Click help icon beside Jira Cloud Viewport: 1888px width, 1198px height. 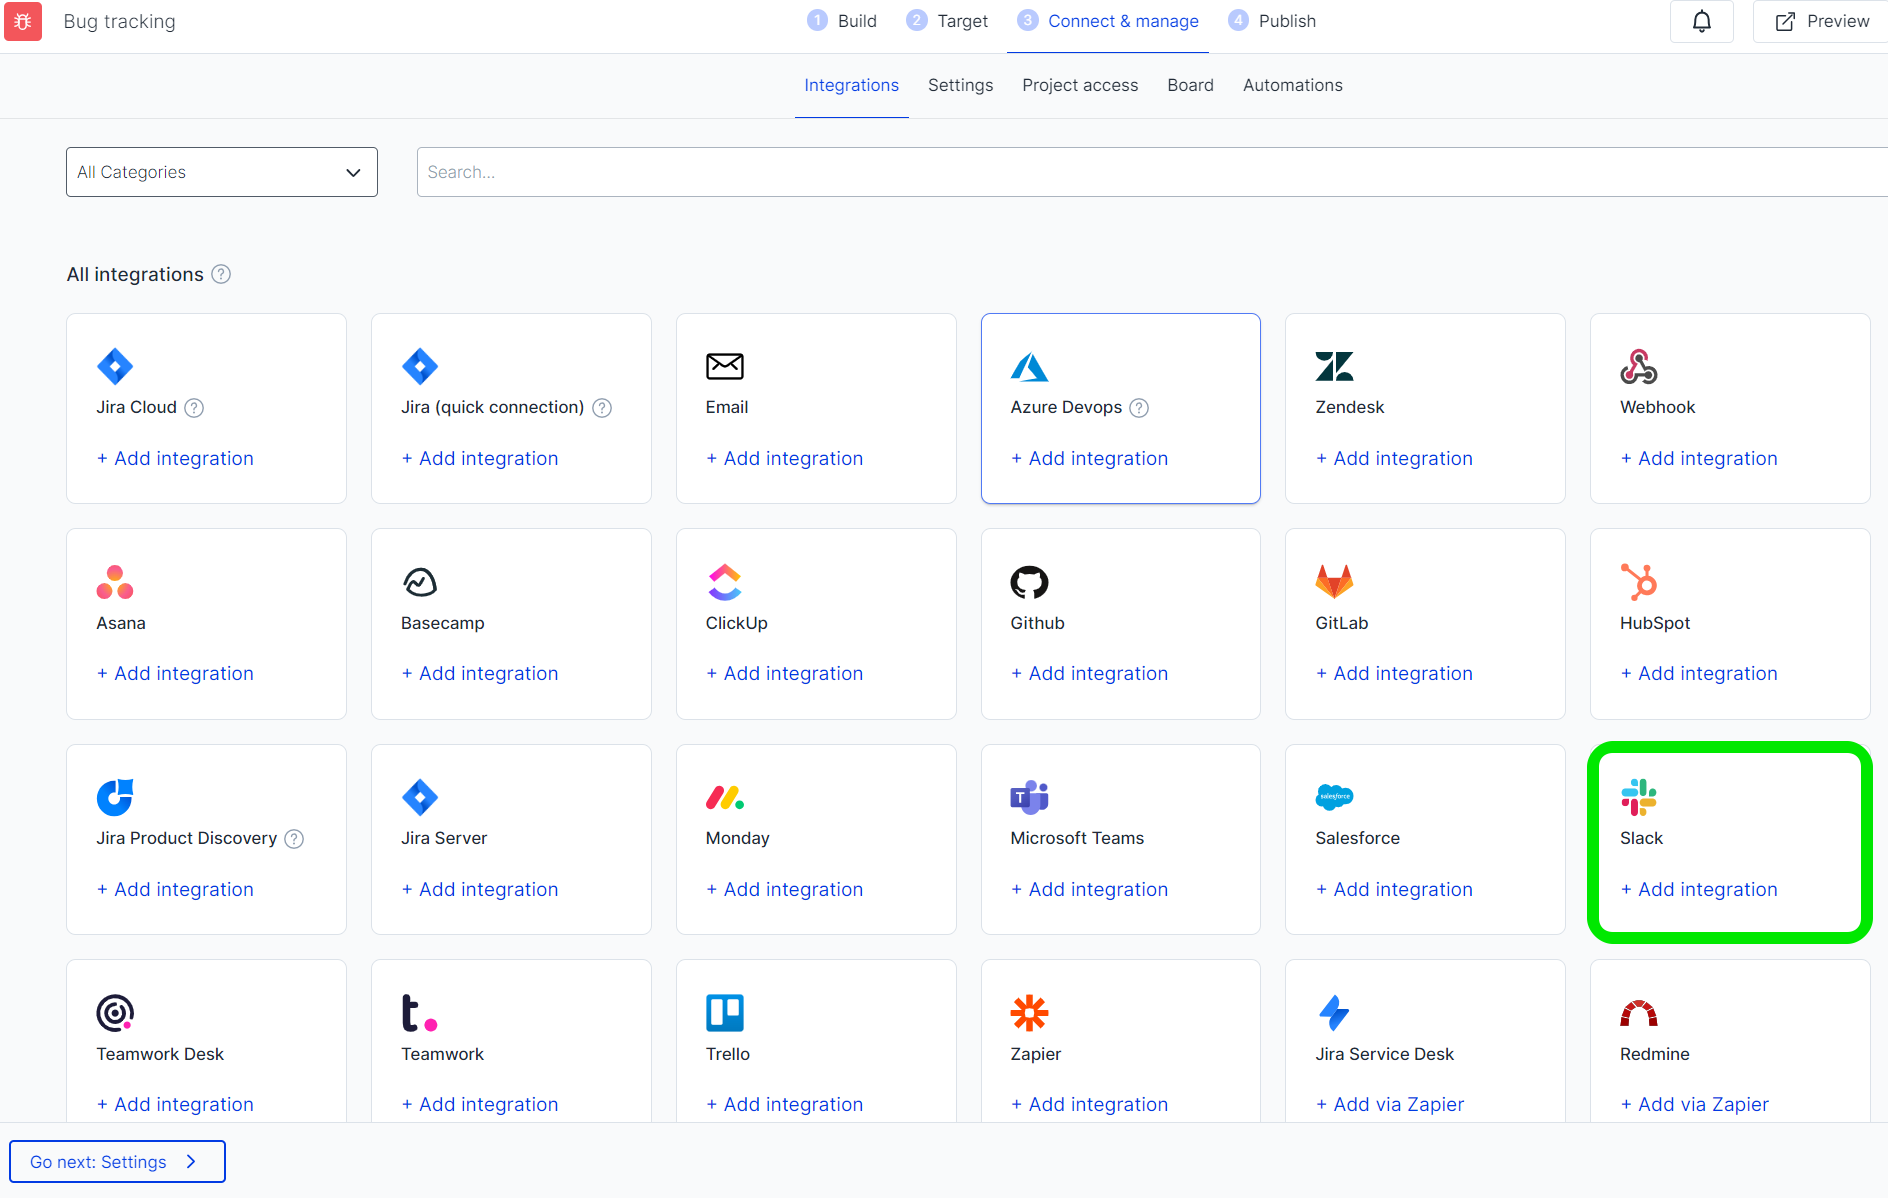[x=194, y=408]
